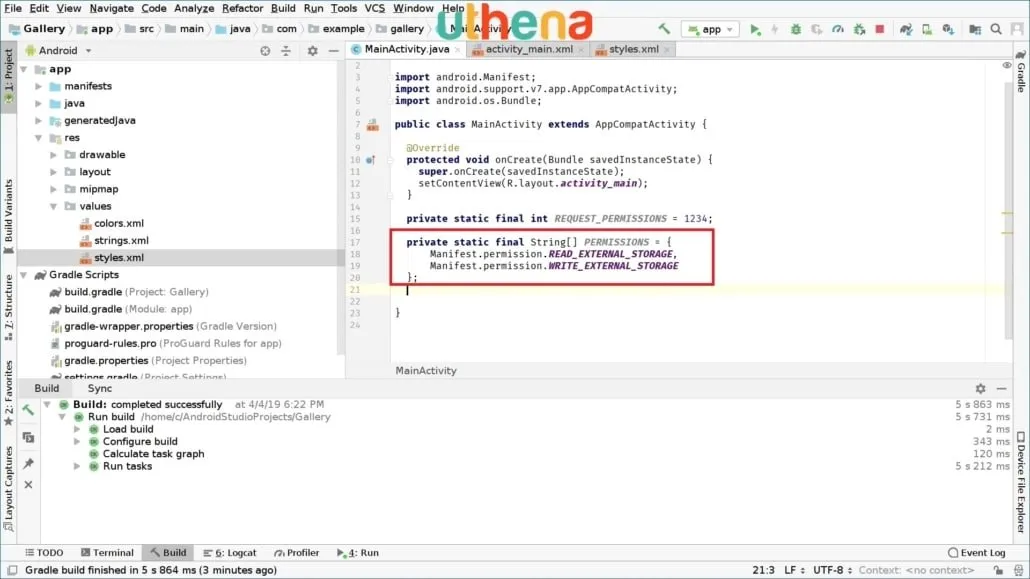The width and height of the screenshot is (1030, 579).
Task: Open the Analyze menu
Action: 194,9
